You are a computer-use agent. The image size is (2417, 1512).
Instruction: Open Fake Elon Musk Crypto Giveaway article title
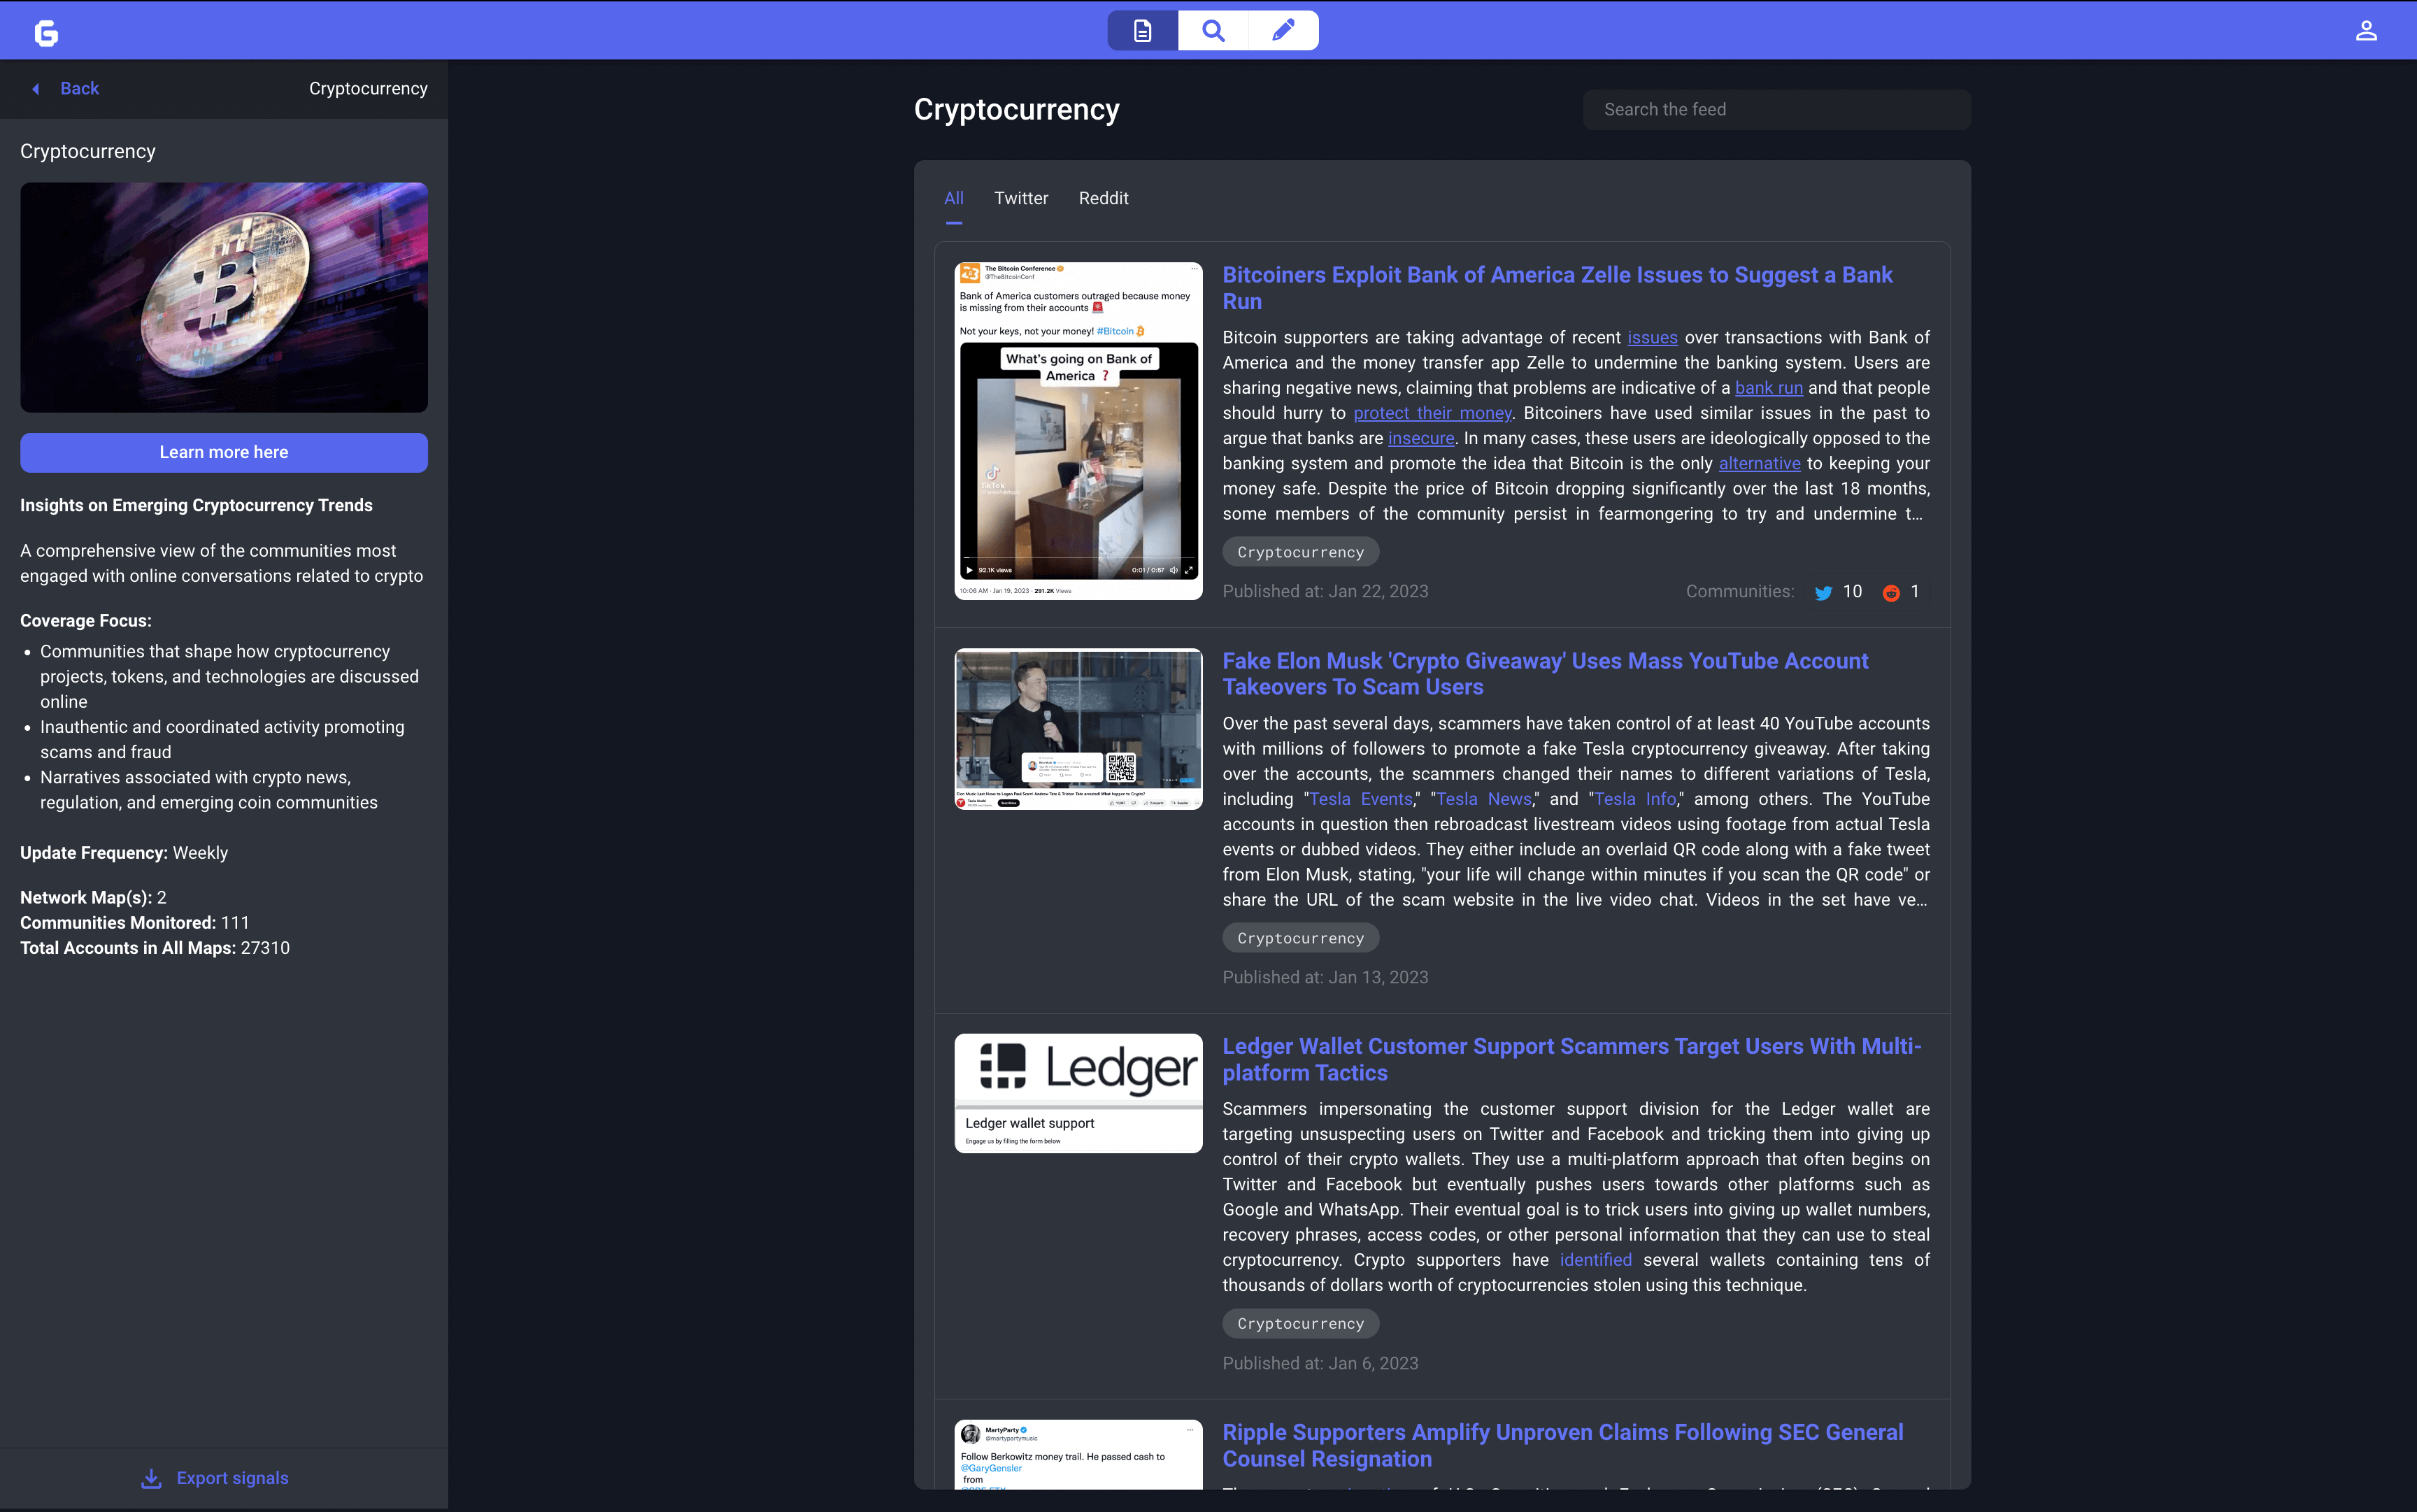tap(1545, 674)
